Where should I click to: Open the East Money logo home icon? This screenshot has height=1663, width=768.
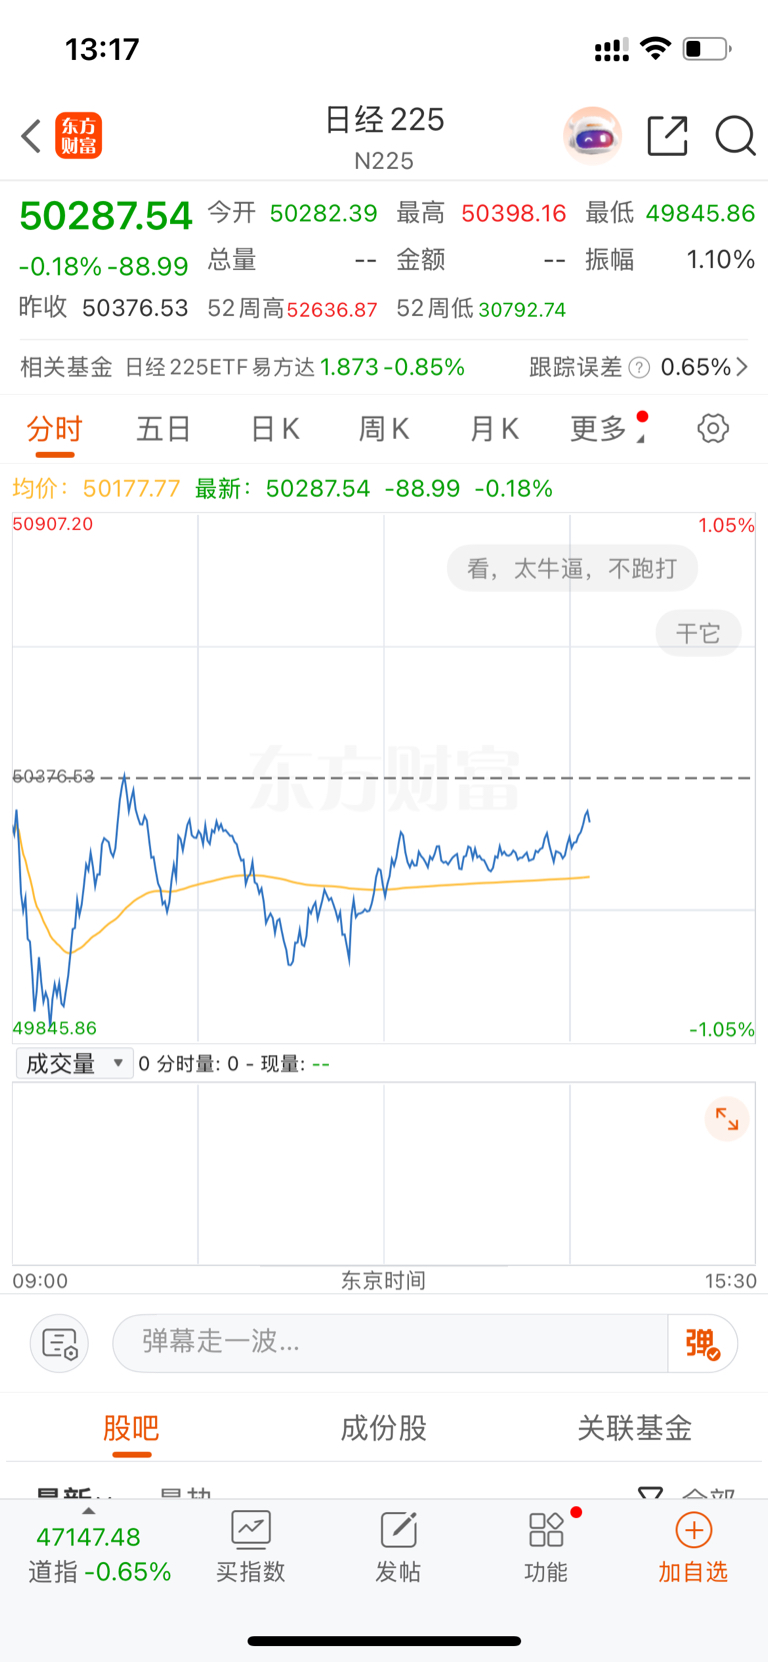point(78,136)
